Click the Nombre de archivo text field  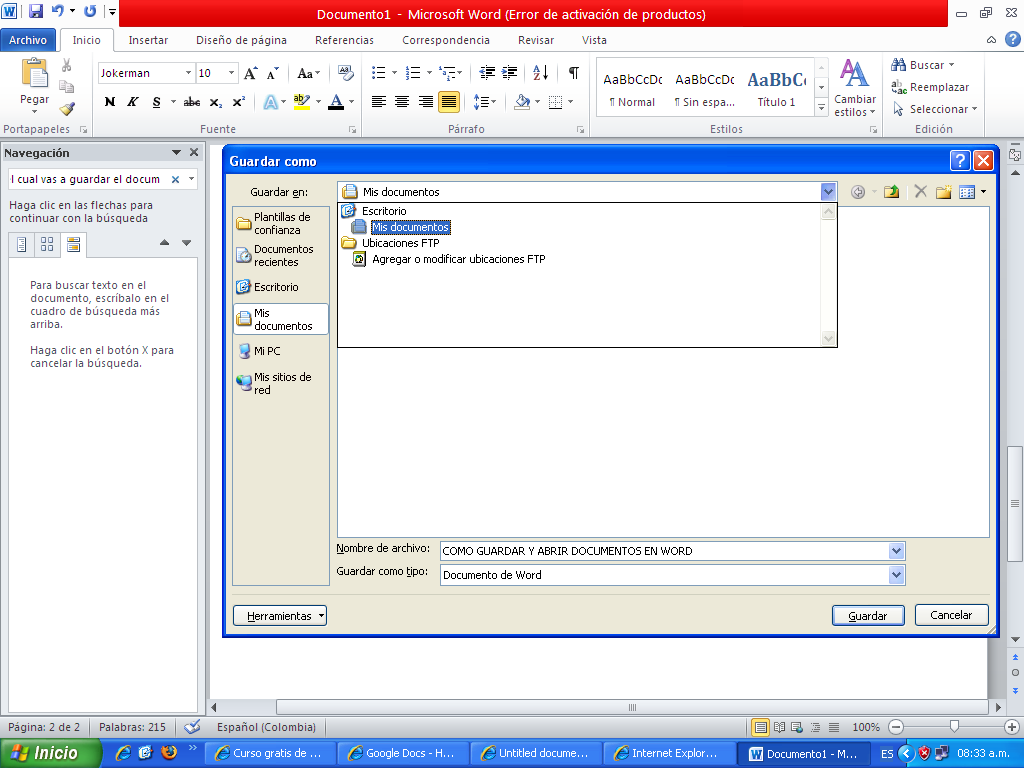click(x=665, y=551)
